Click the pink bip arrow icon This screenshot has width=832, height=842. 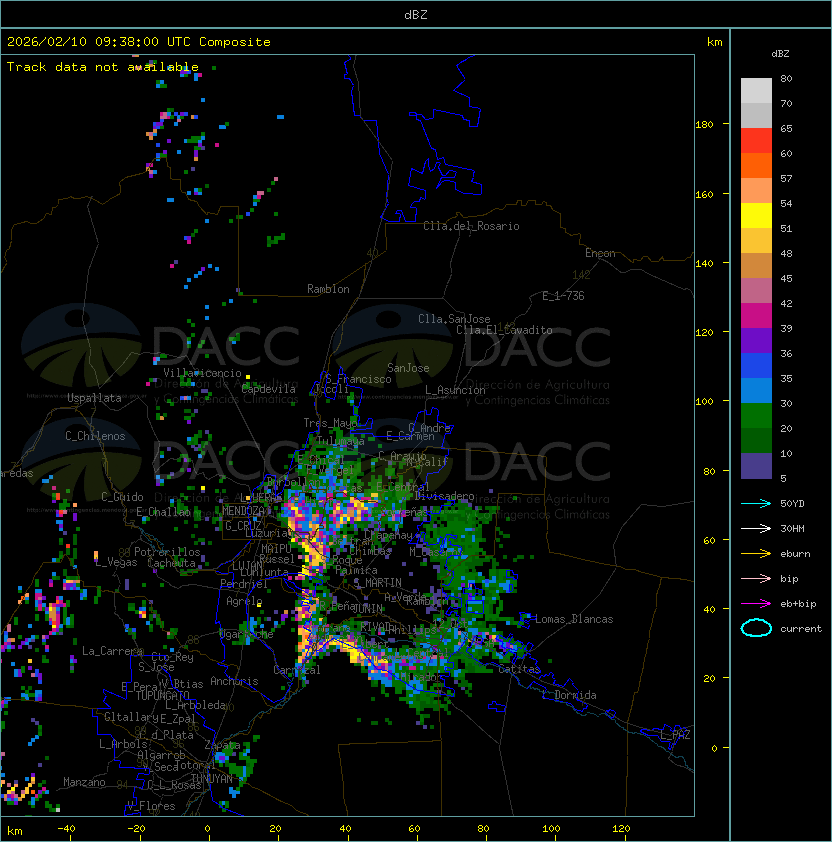(x=756, y=578)
